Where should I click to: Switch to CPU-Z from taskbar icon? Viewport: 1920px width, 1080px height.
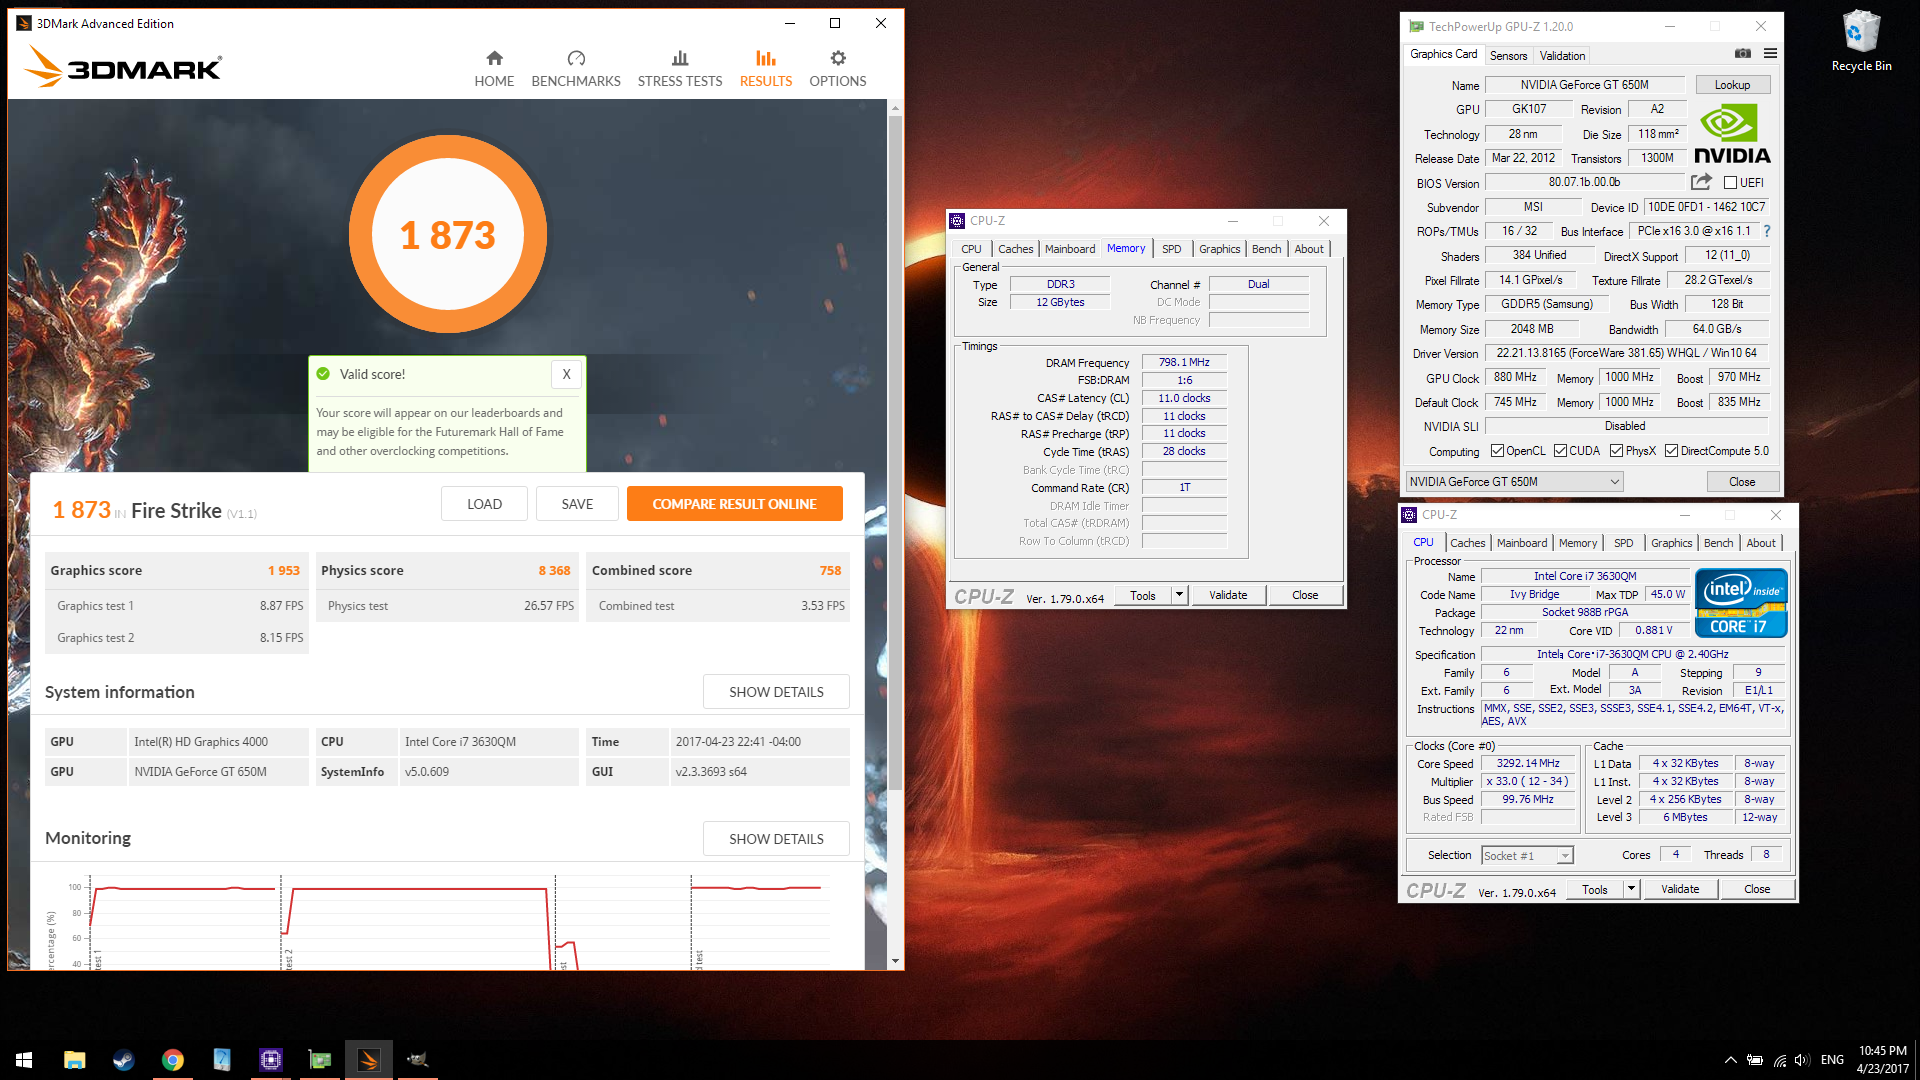coord(271,1060)
